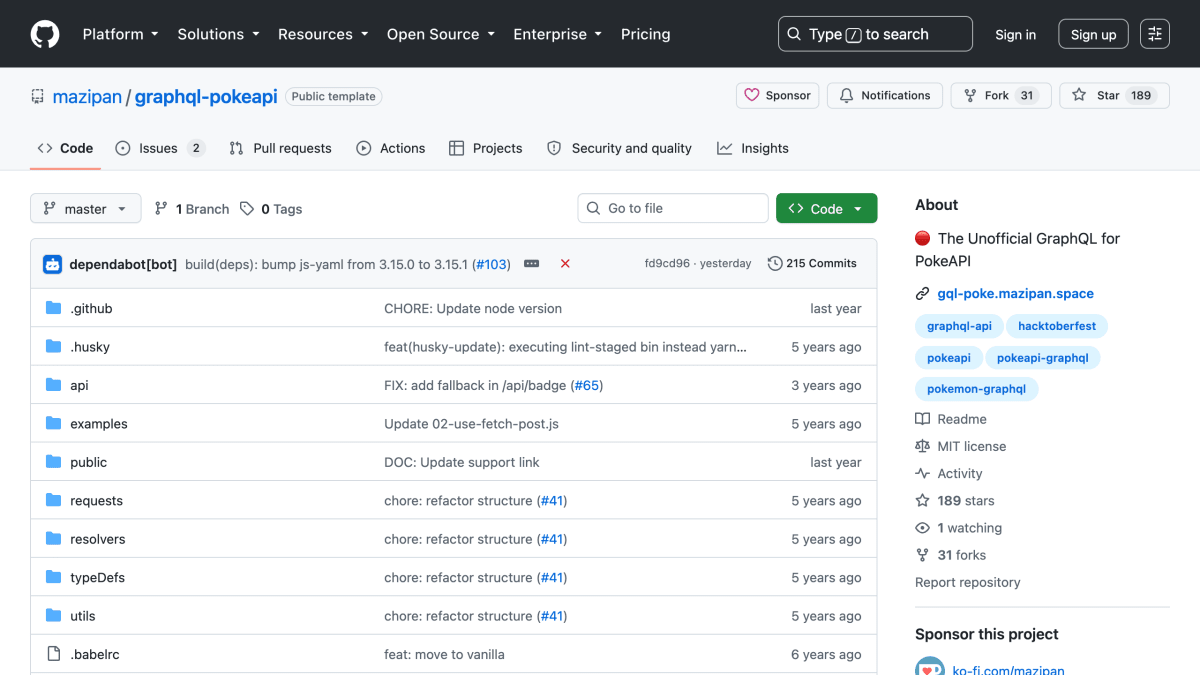Click Report repository link

[967, 582]
